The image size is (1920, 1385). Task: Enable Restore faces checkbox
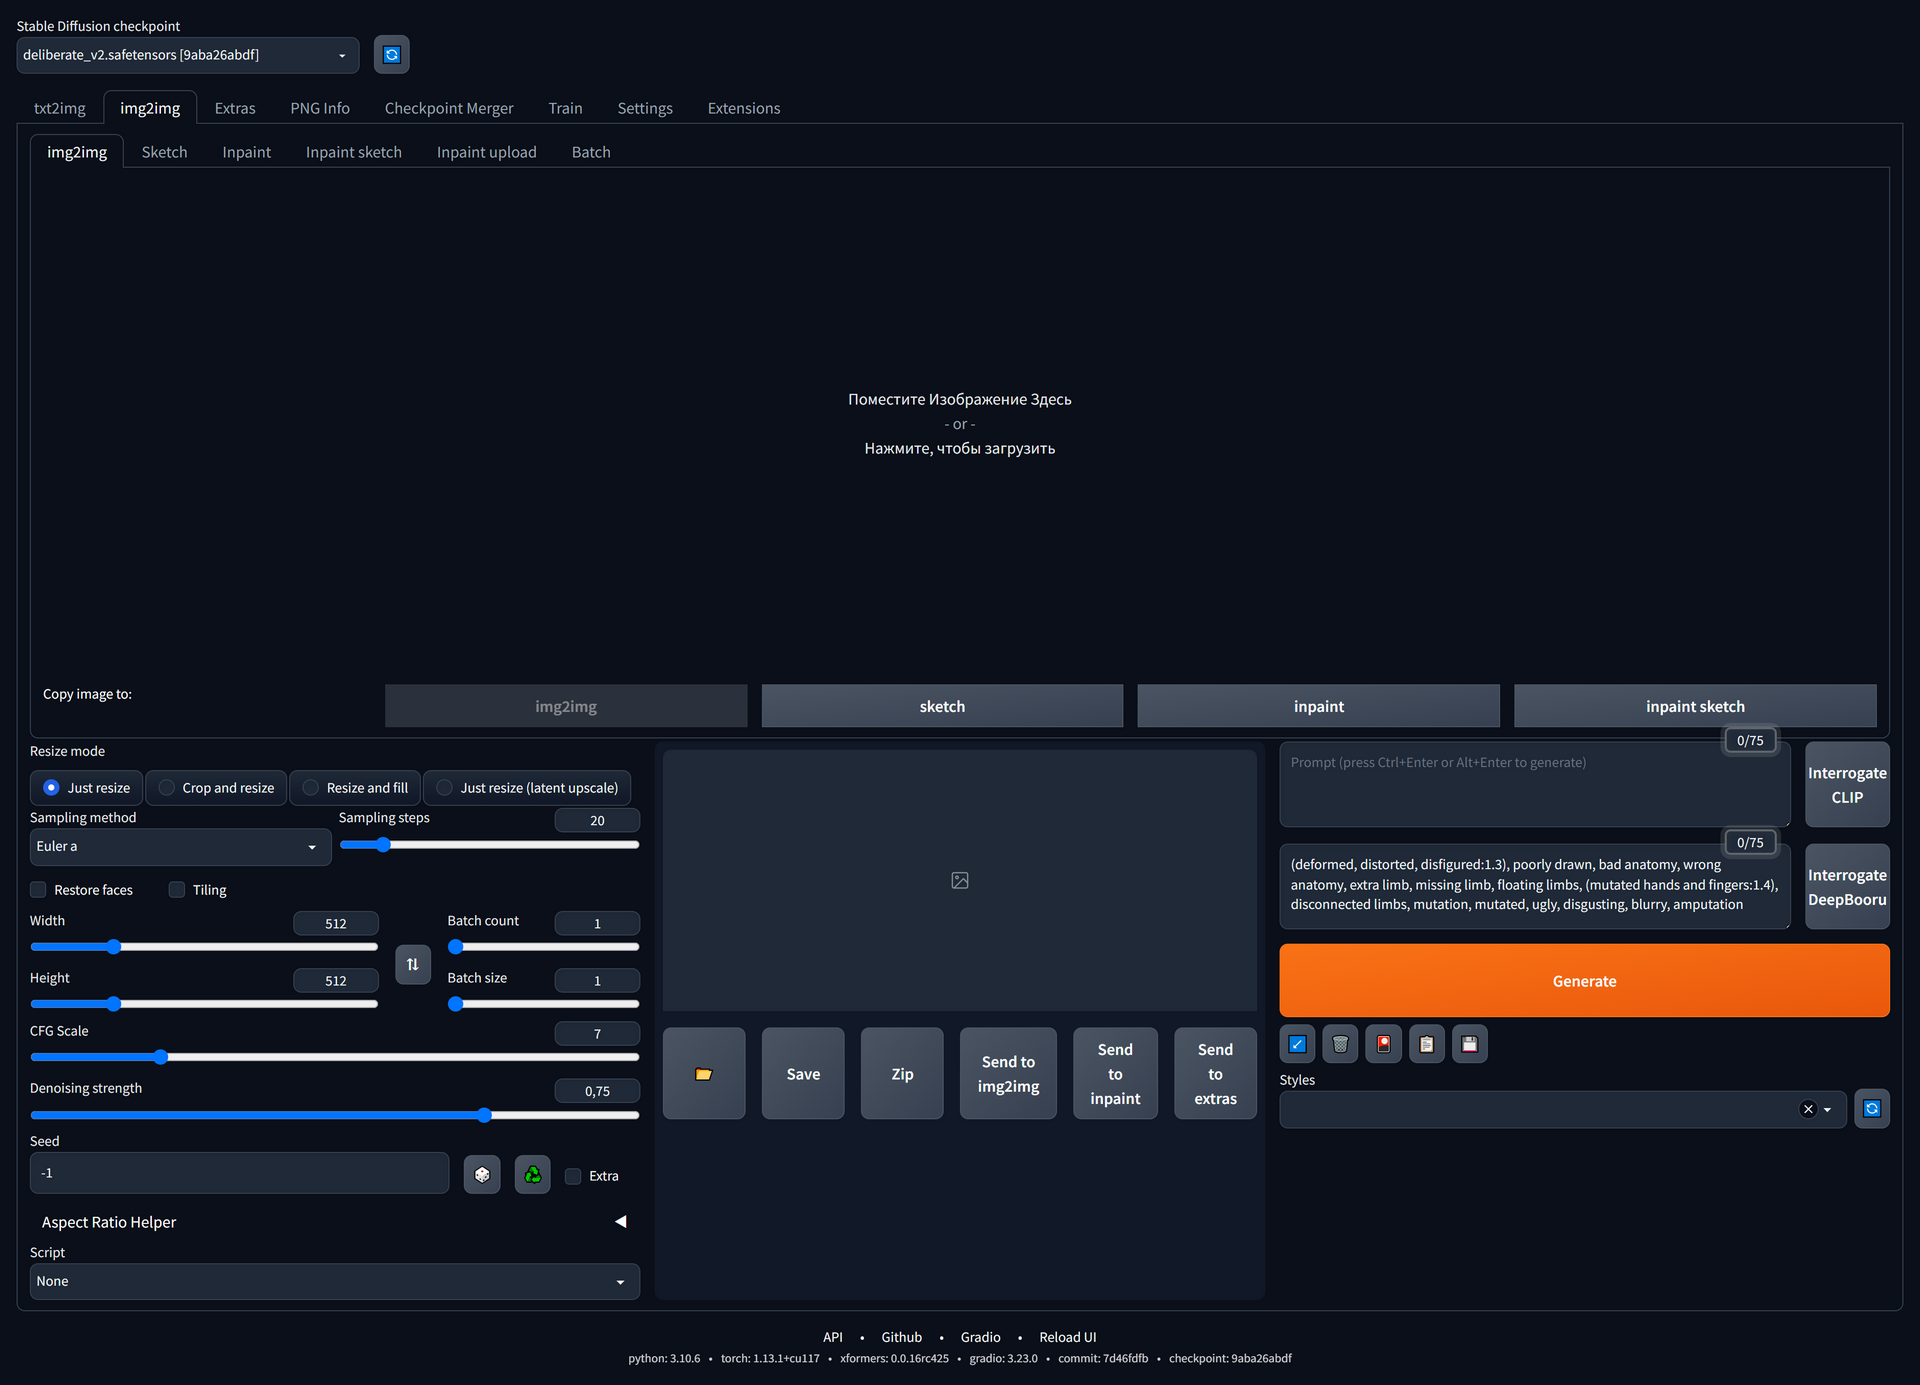pos(39,890)
